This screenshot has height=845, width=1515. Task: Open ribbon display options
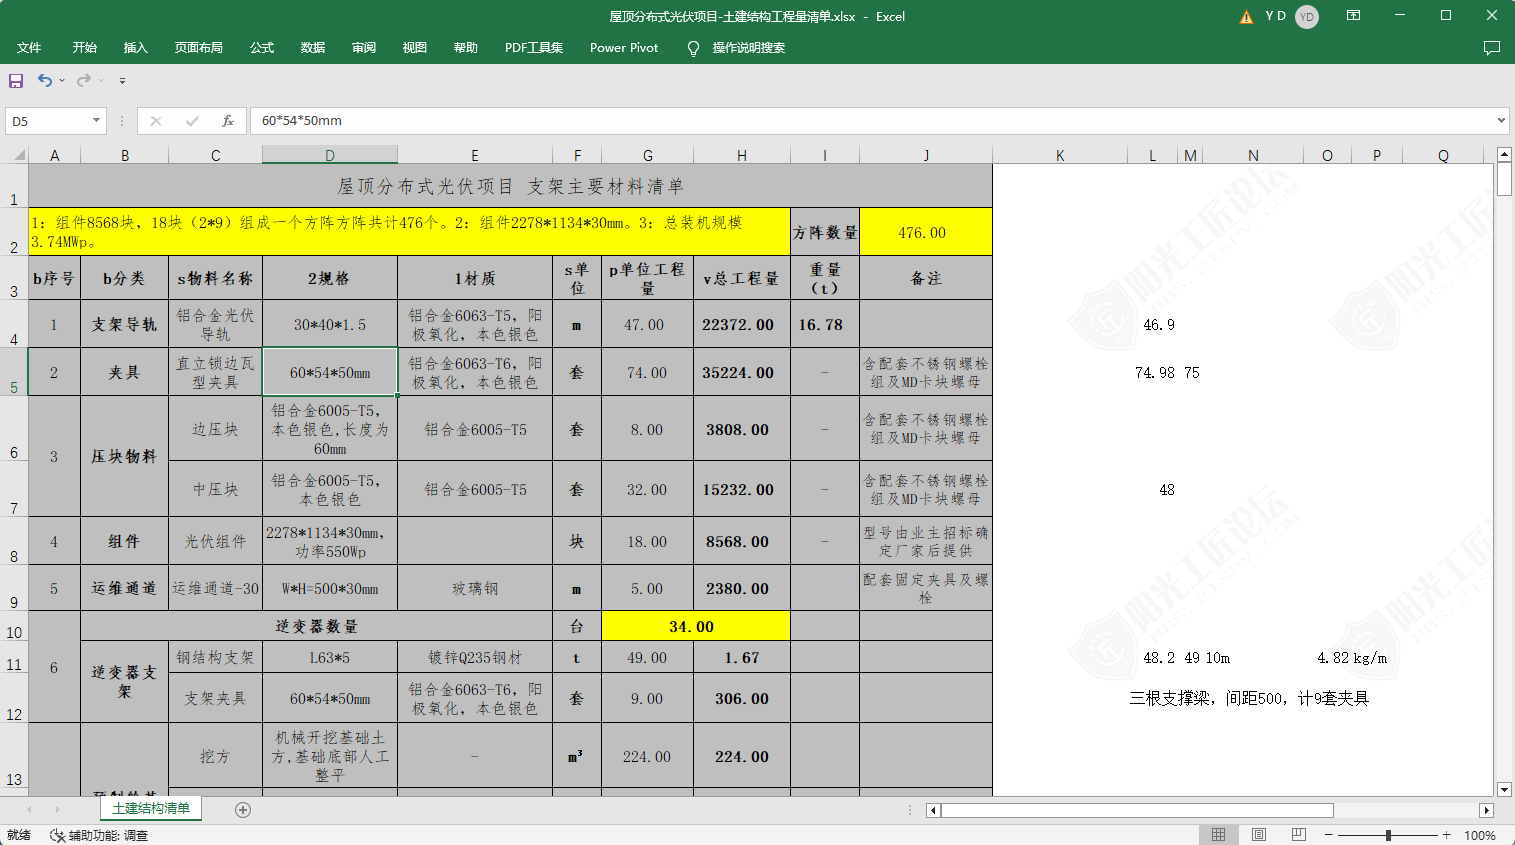click(1353, 16)
